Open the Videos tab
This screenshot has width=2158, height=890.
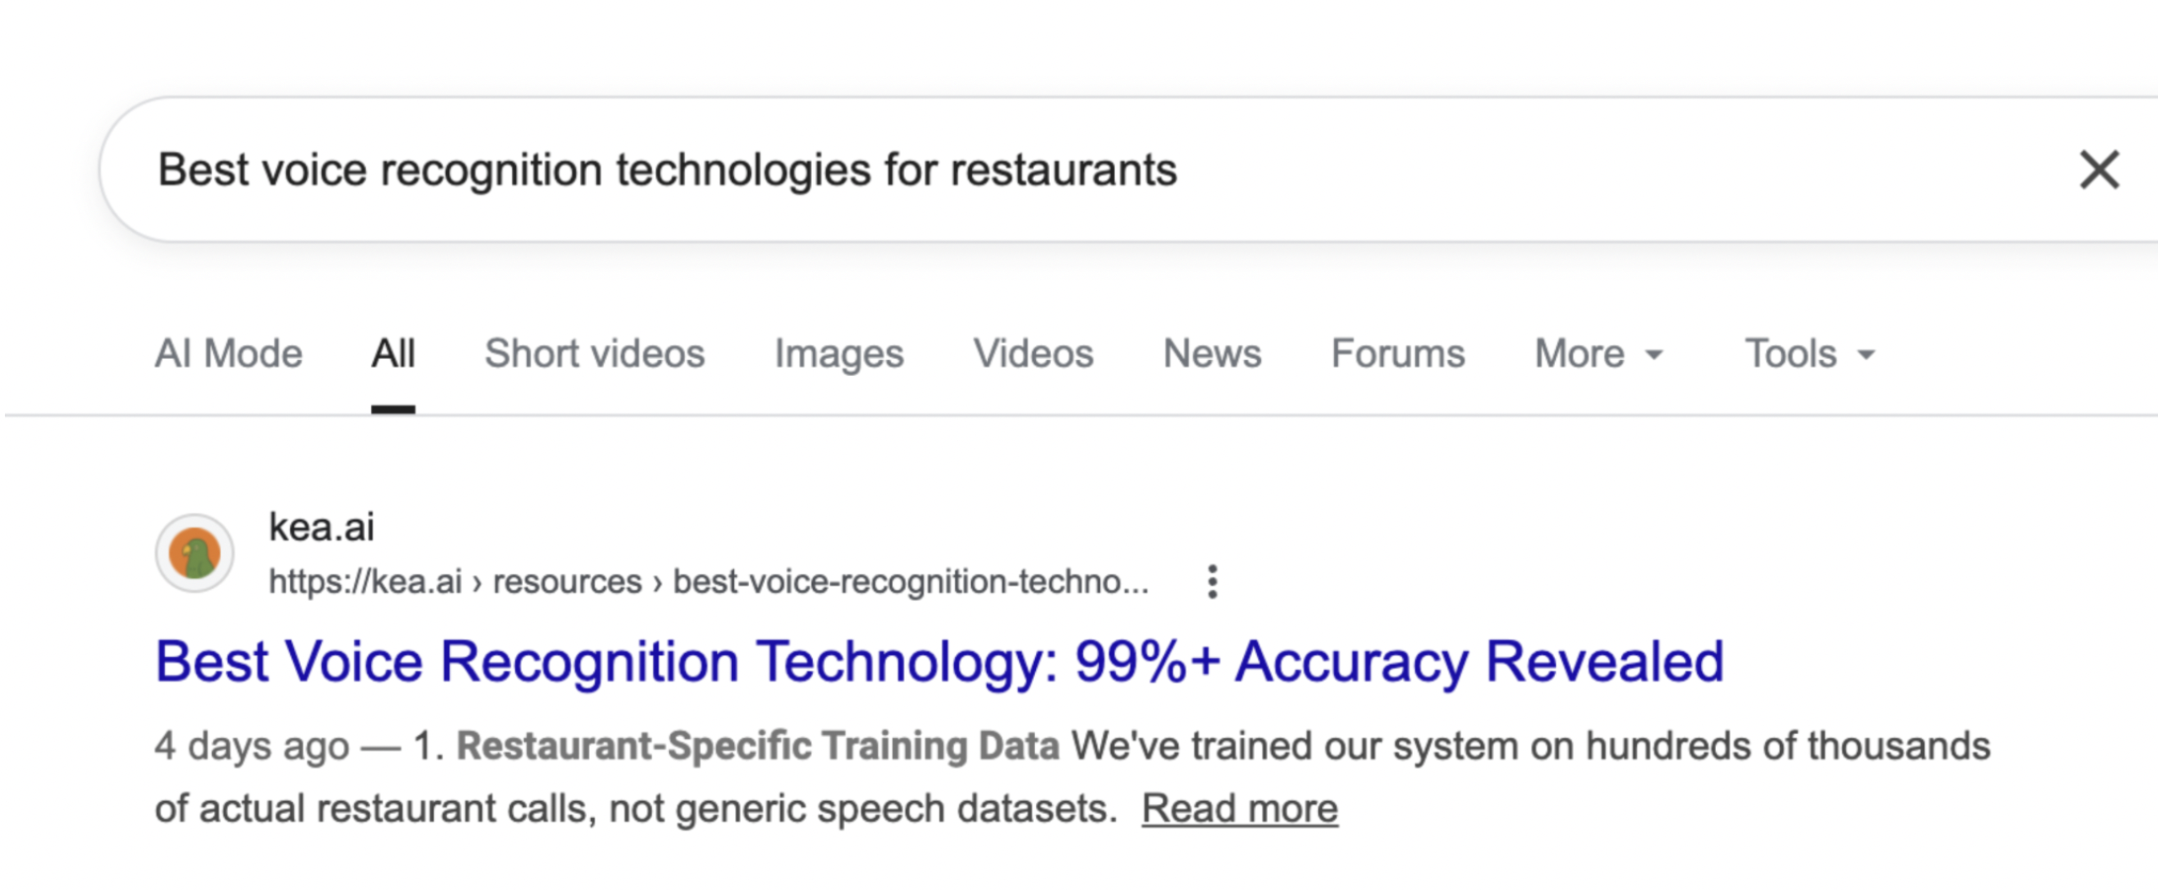pyautogui.click(x=1033, y=354)
